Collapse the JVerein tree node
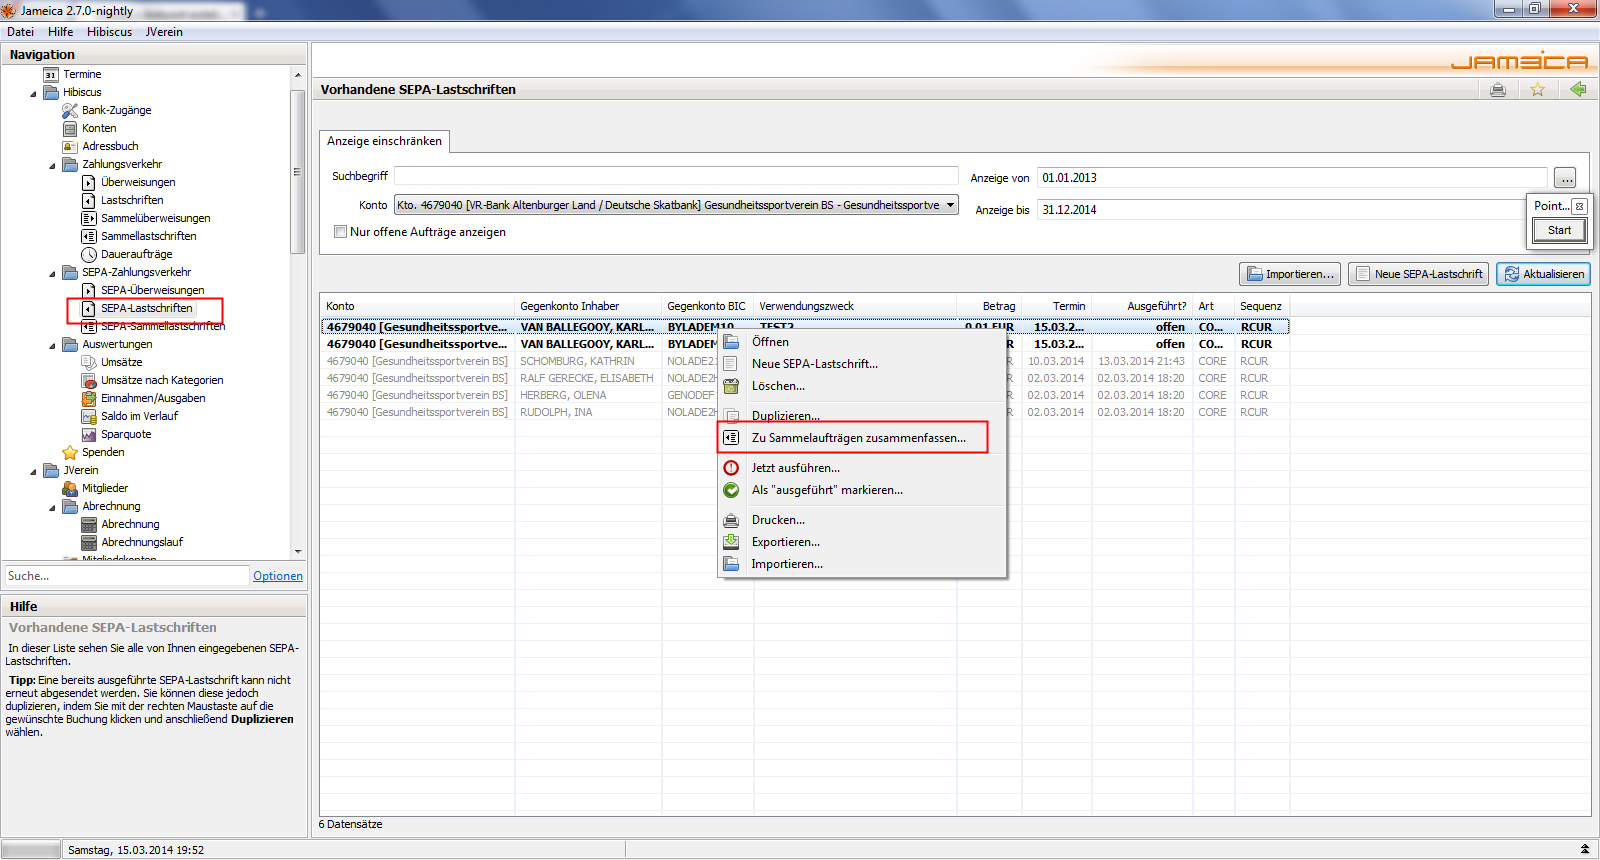This screenshot has width=1600, height=860. pyautogui.click(x=33, y=471)
